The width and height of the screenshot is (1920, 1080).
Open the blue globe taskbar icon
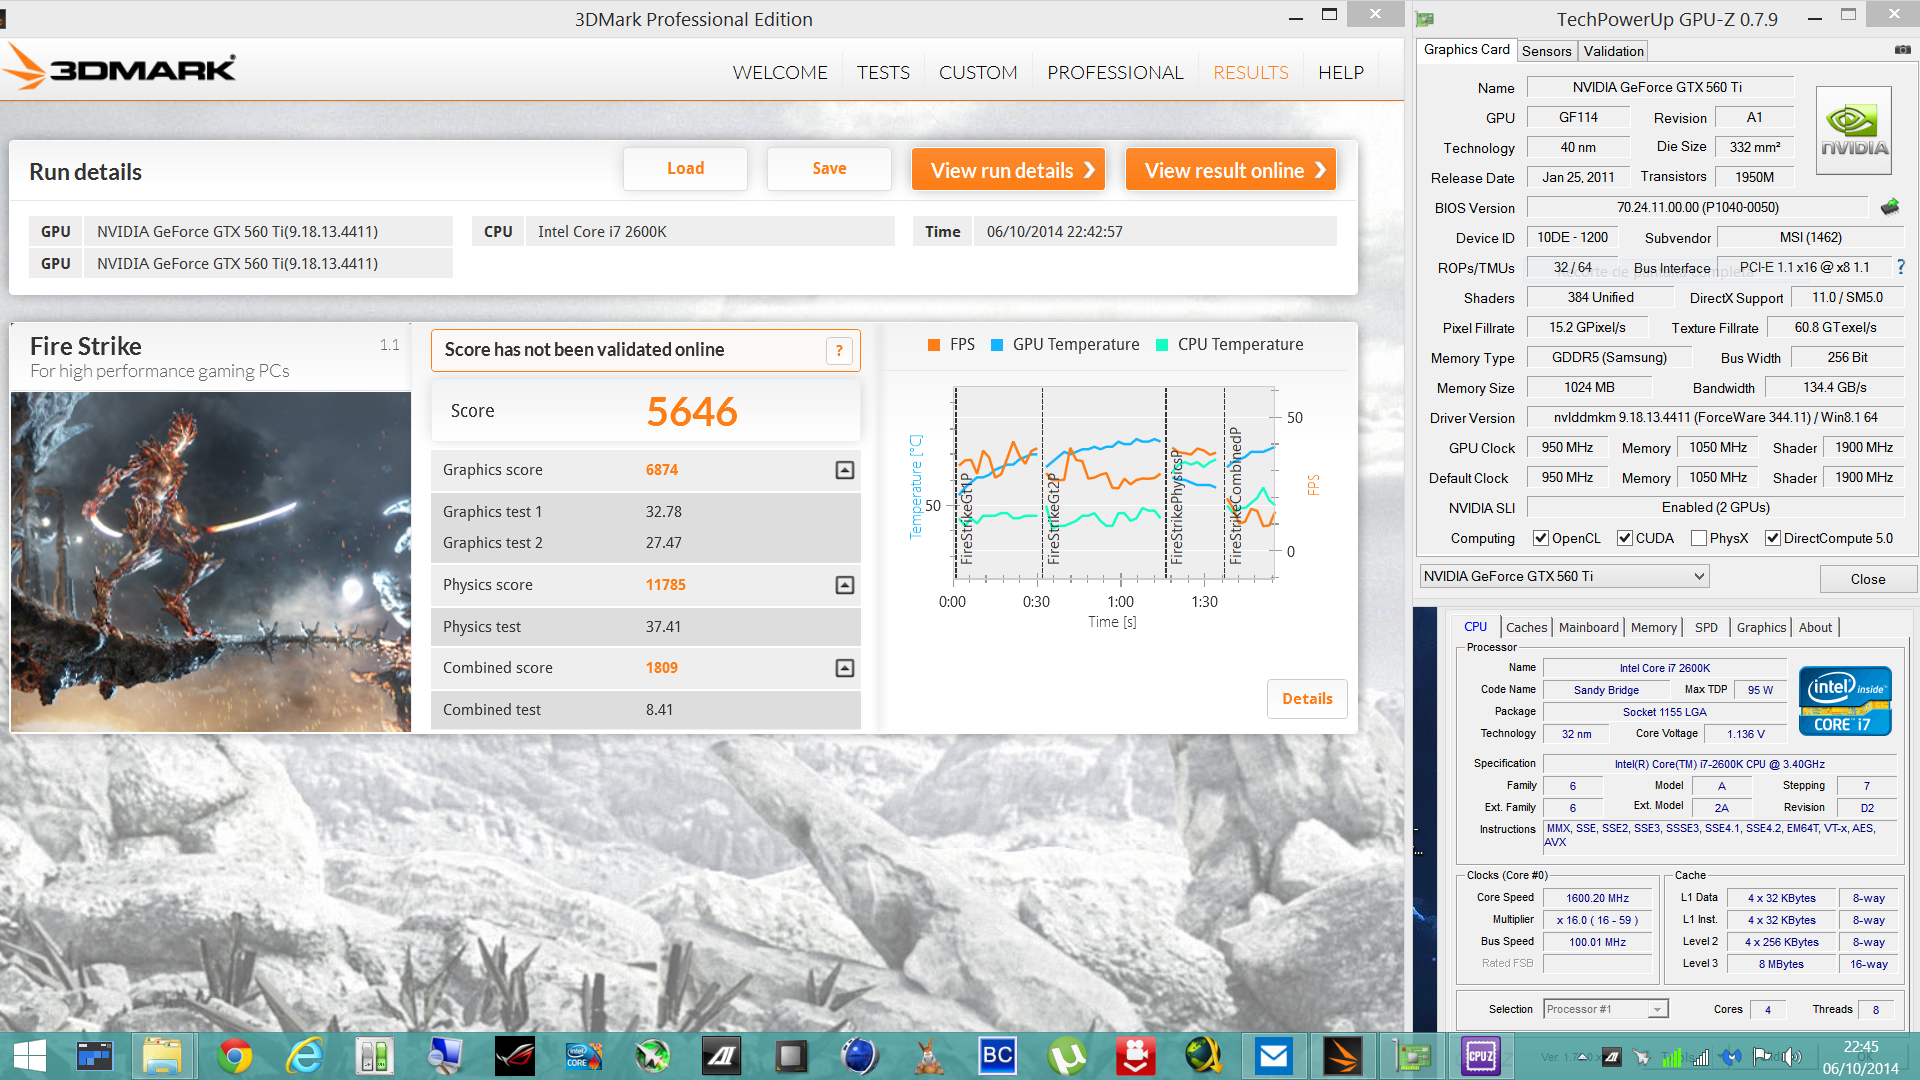[859, 1056]
